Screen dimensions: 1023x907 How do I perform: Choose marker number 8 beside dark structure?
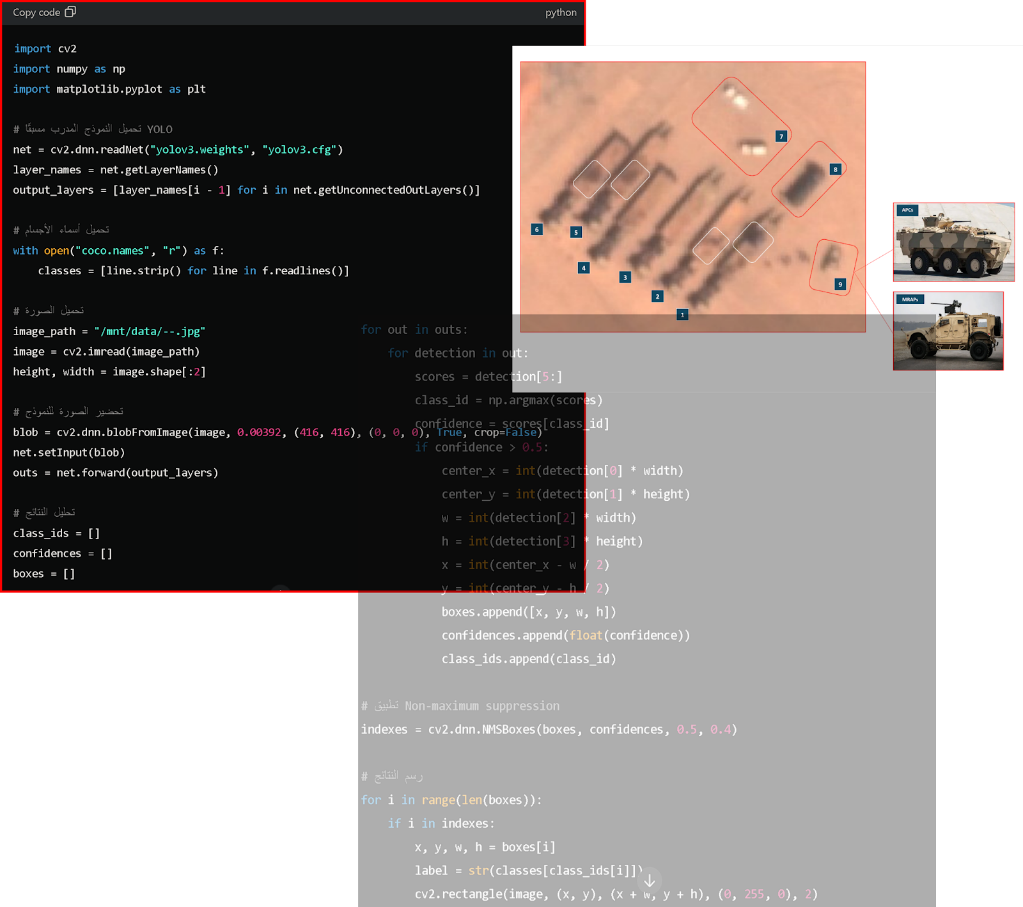835,170
